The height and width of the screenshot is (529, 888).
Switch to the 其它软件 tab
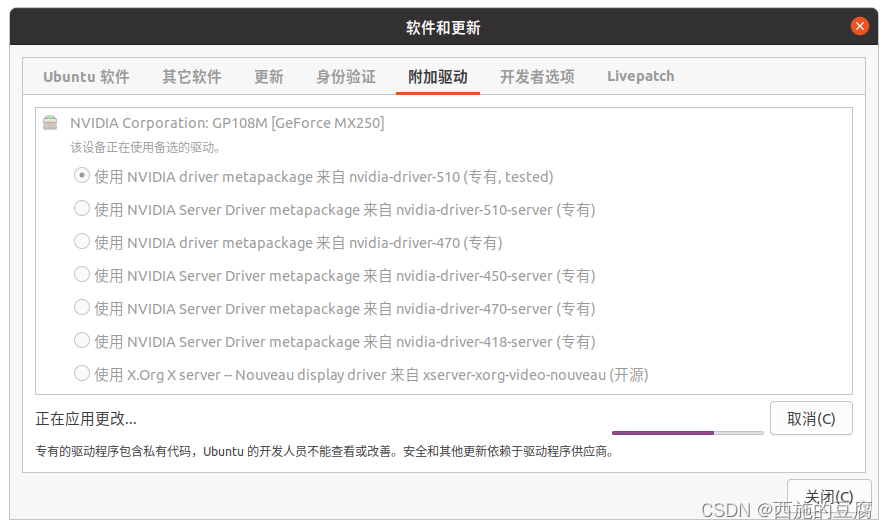(191, 76)
